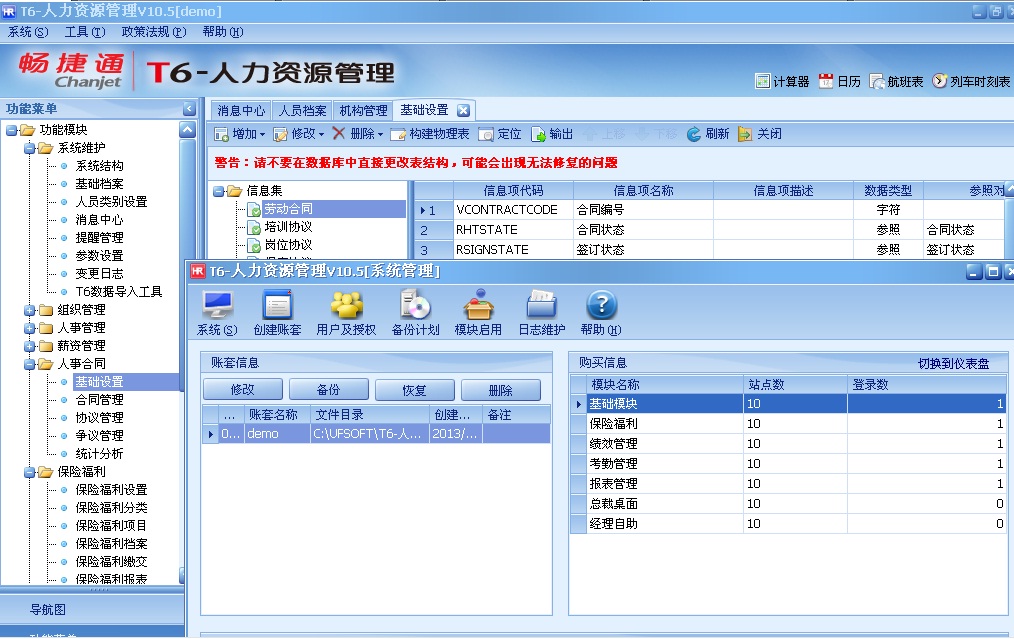Expand the 薪资管理 tree node
Image resolution: width=1014 pixels, height=639 pixels.
click(x=30, y=346)
